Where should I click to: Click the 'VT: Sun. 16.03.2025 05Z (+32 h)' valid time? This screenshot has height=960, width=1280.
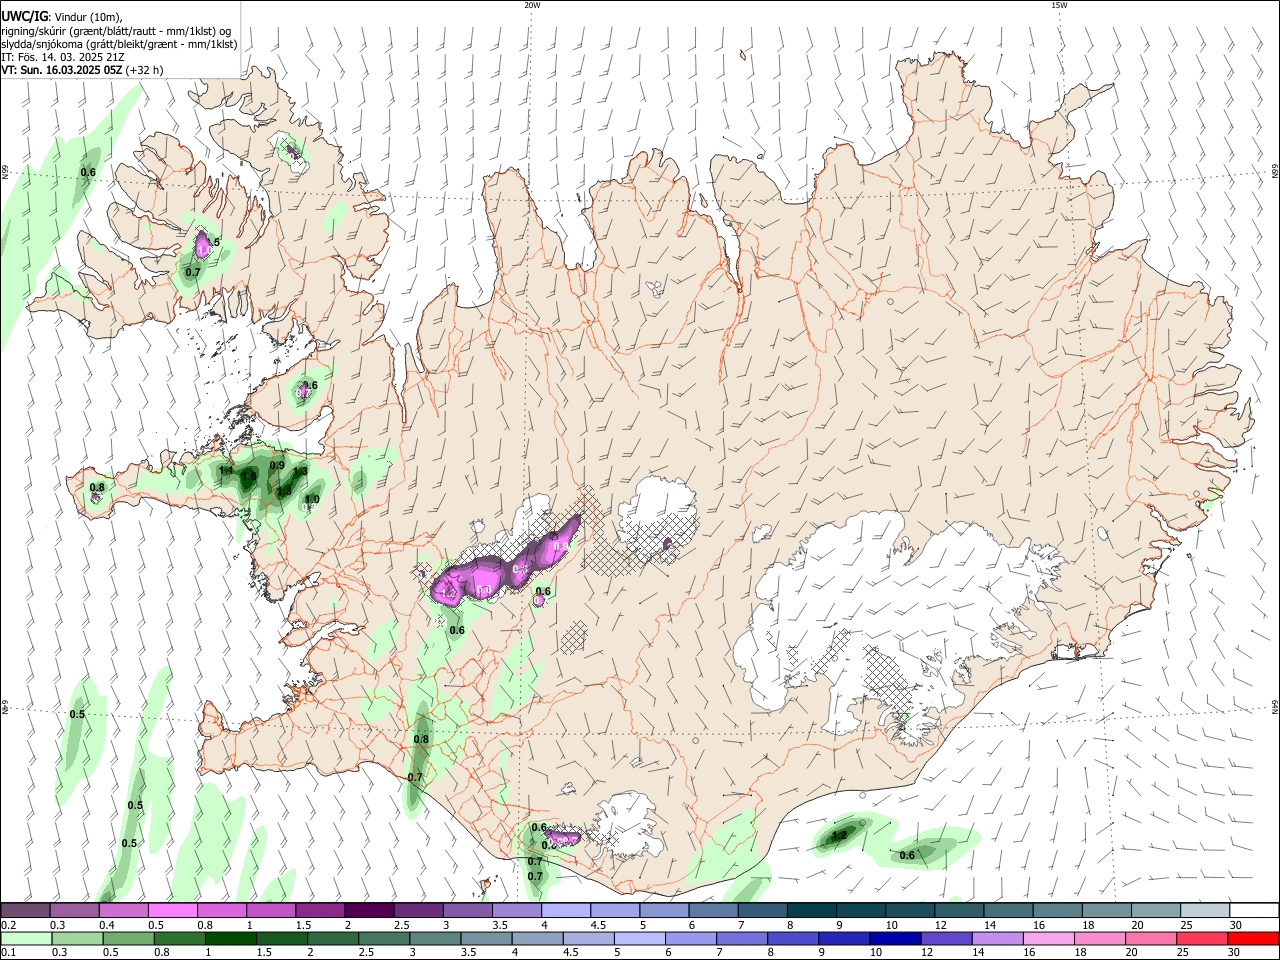click(x=82, y=70)
